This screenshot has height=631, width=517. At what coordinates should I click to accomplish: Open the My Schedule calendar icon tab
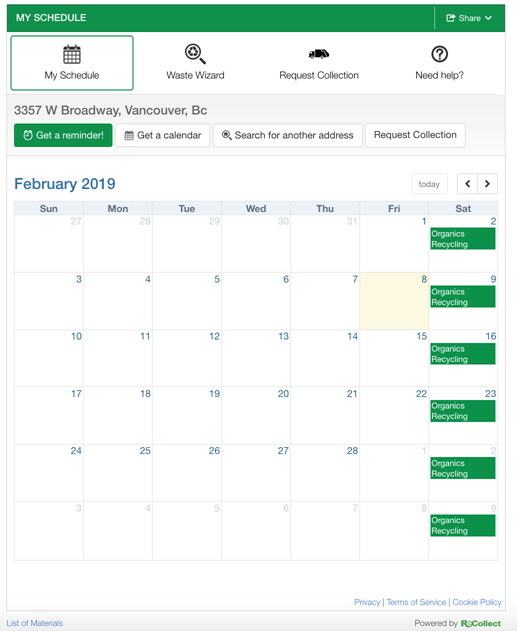tap(72, 54)
